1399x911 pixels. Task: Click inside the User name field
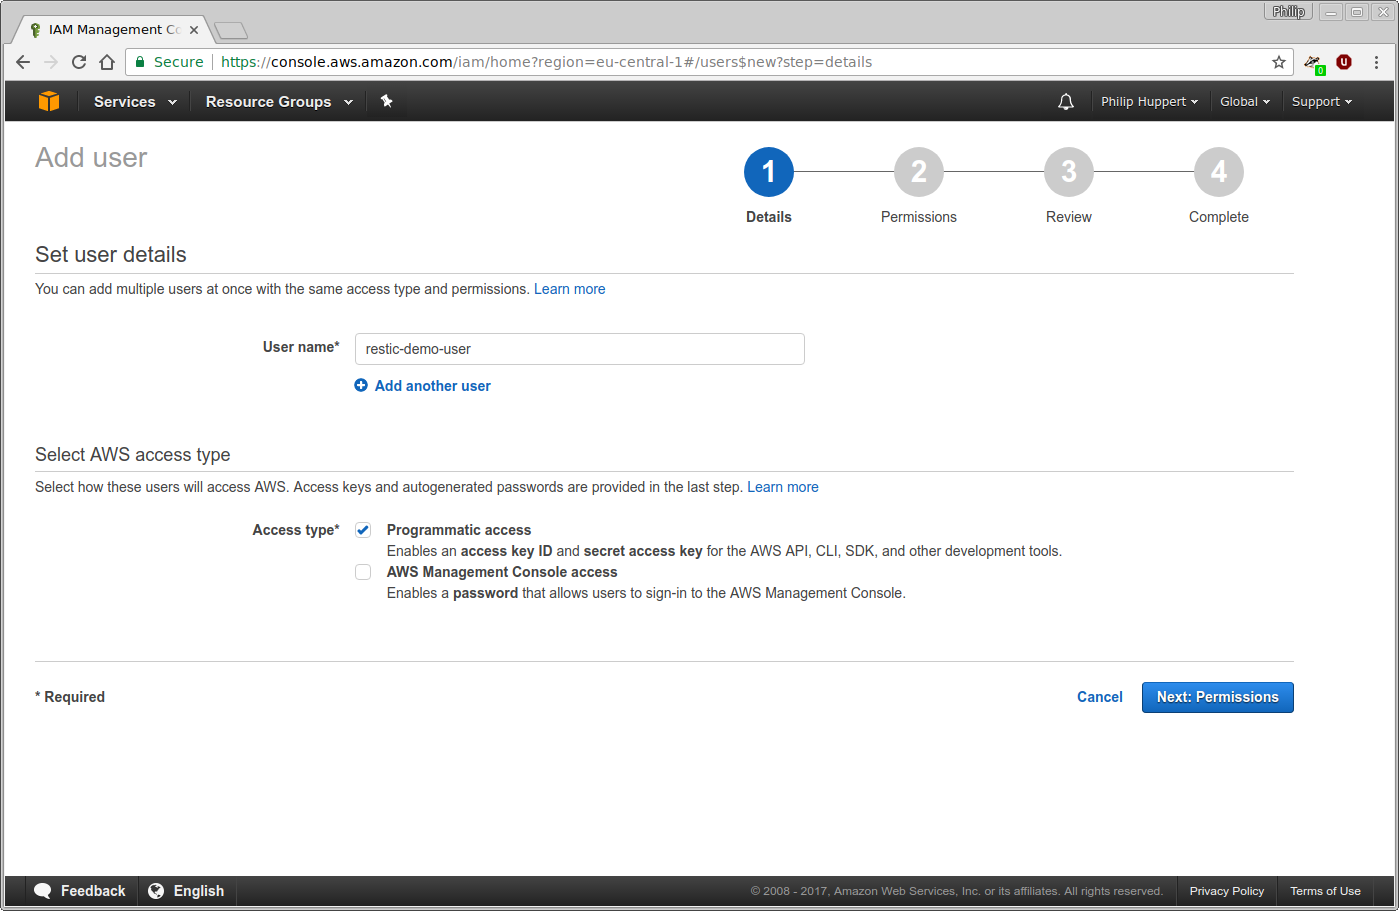coord(579,348)
